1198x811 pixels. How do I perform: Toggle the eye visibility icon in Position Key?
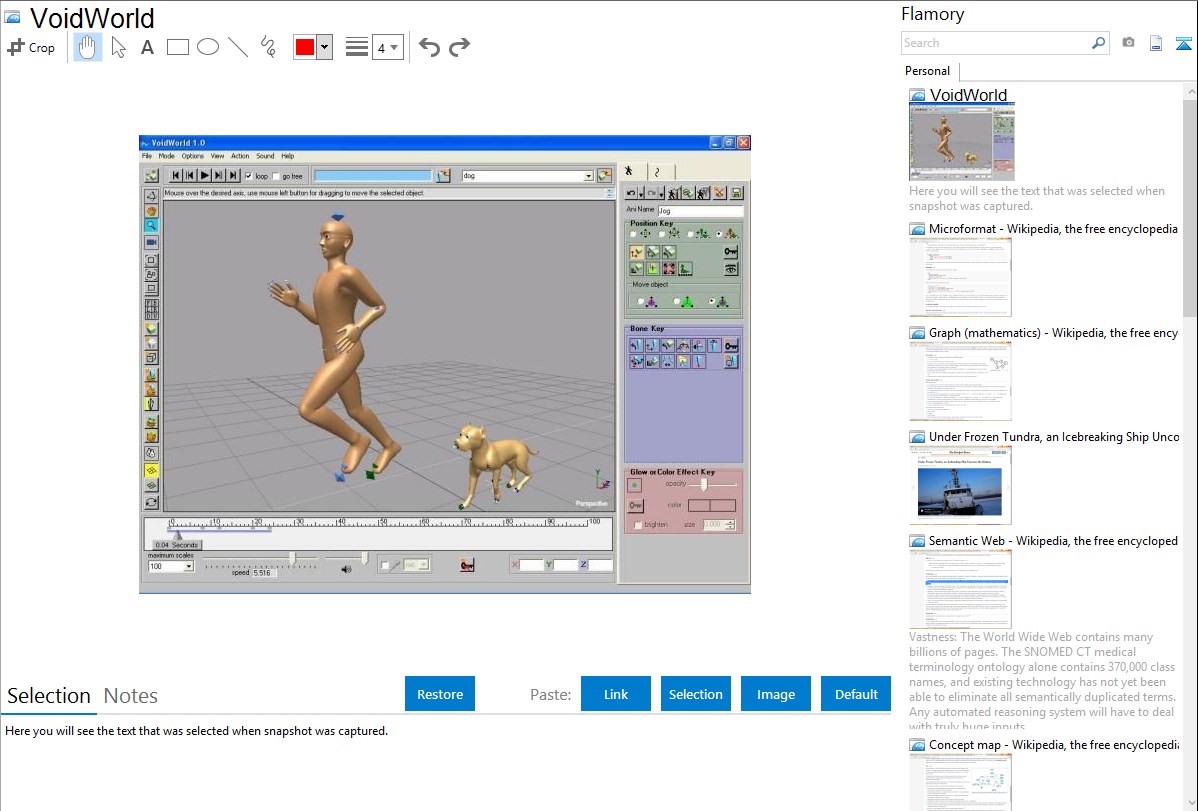(730, 269)
